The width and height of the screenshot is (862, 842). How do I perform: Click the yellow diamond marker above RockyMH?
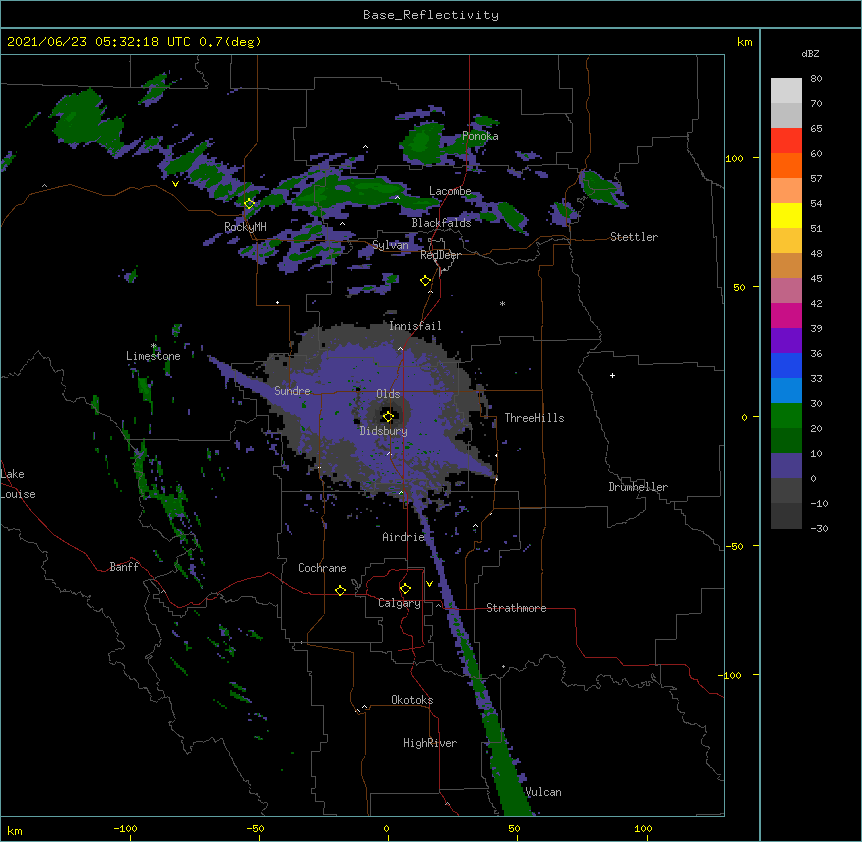(x=249, y=204)
